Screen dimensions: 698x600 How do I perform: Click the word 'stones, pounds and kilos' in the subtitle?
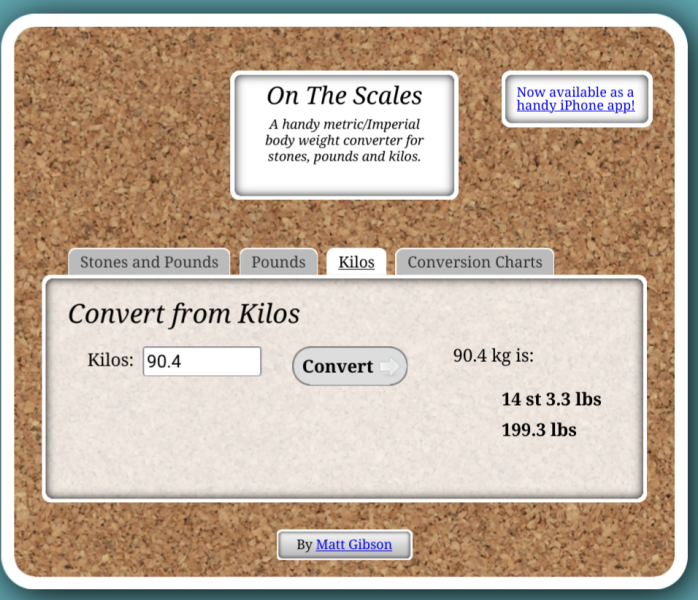tap(344, 156)
